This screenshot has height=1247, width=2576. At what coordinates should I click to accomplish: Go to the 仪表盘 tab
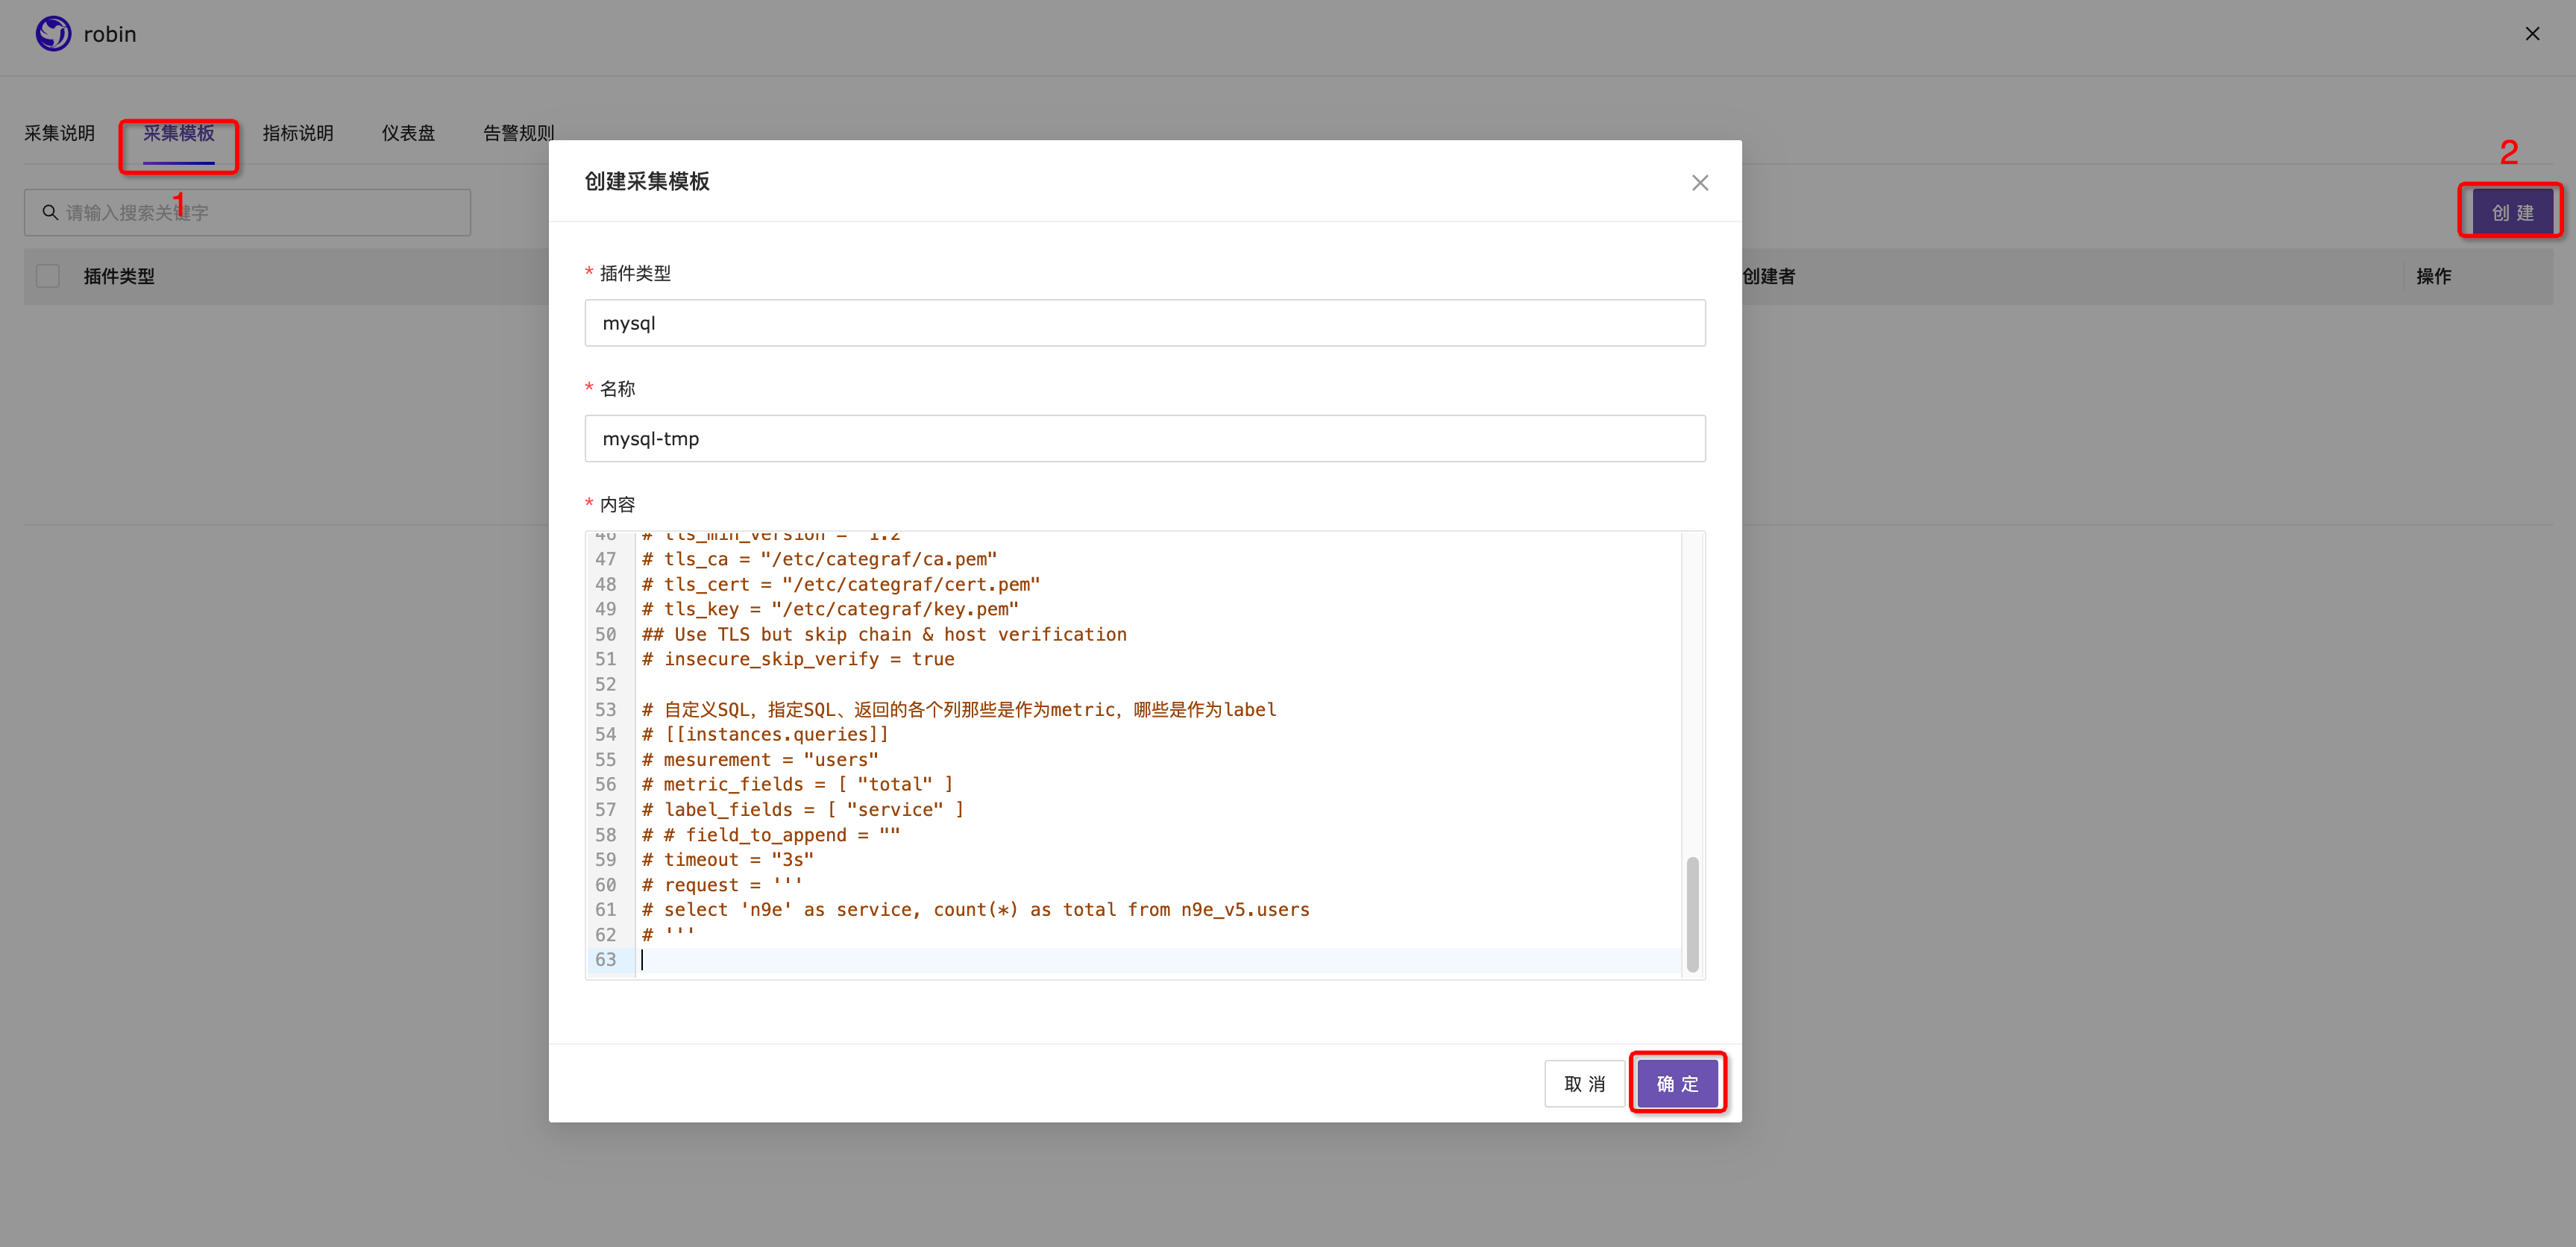tap(407, 133)
